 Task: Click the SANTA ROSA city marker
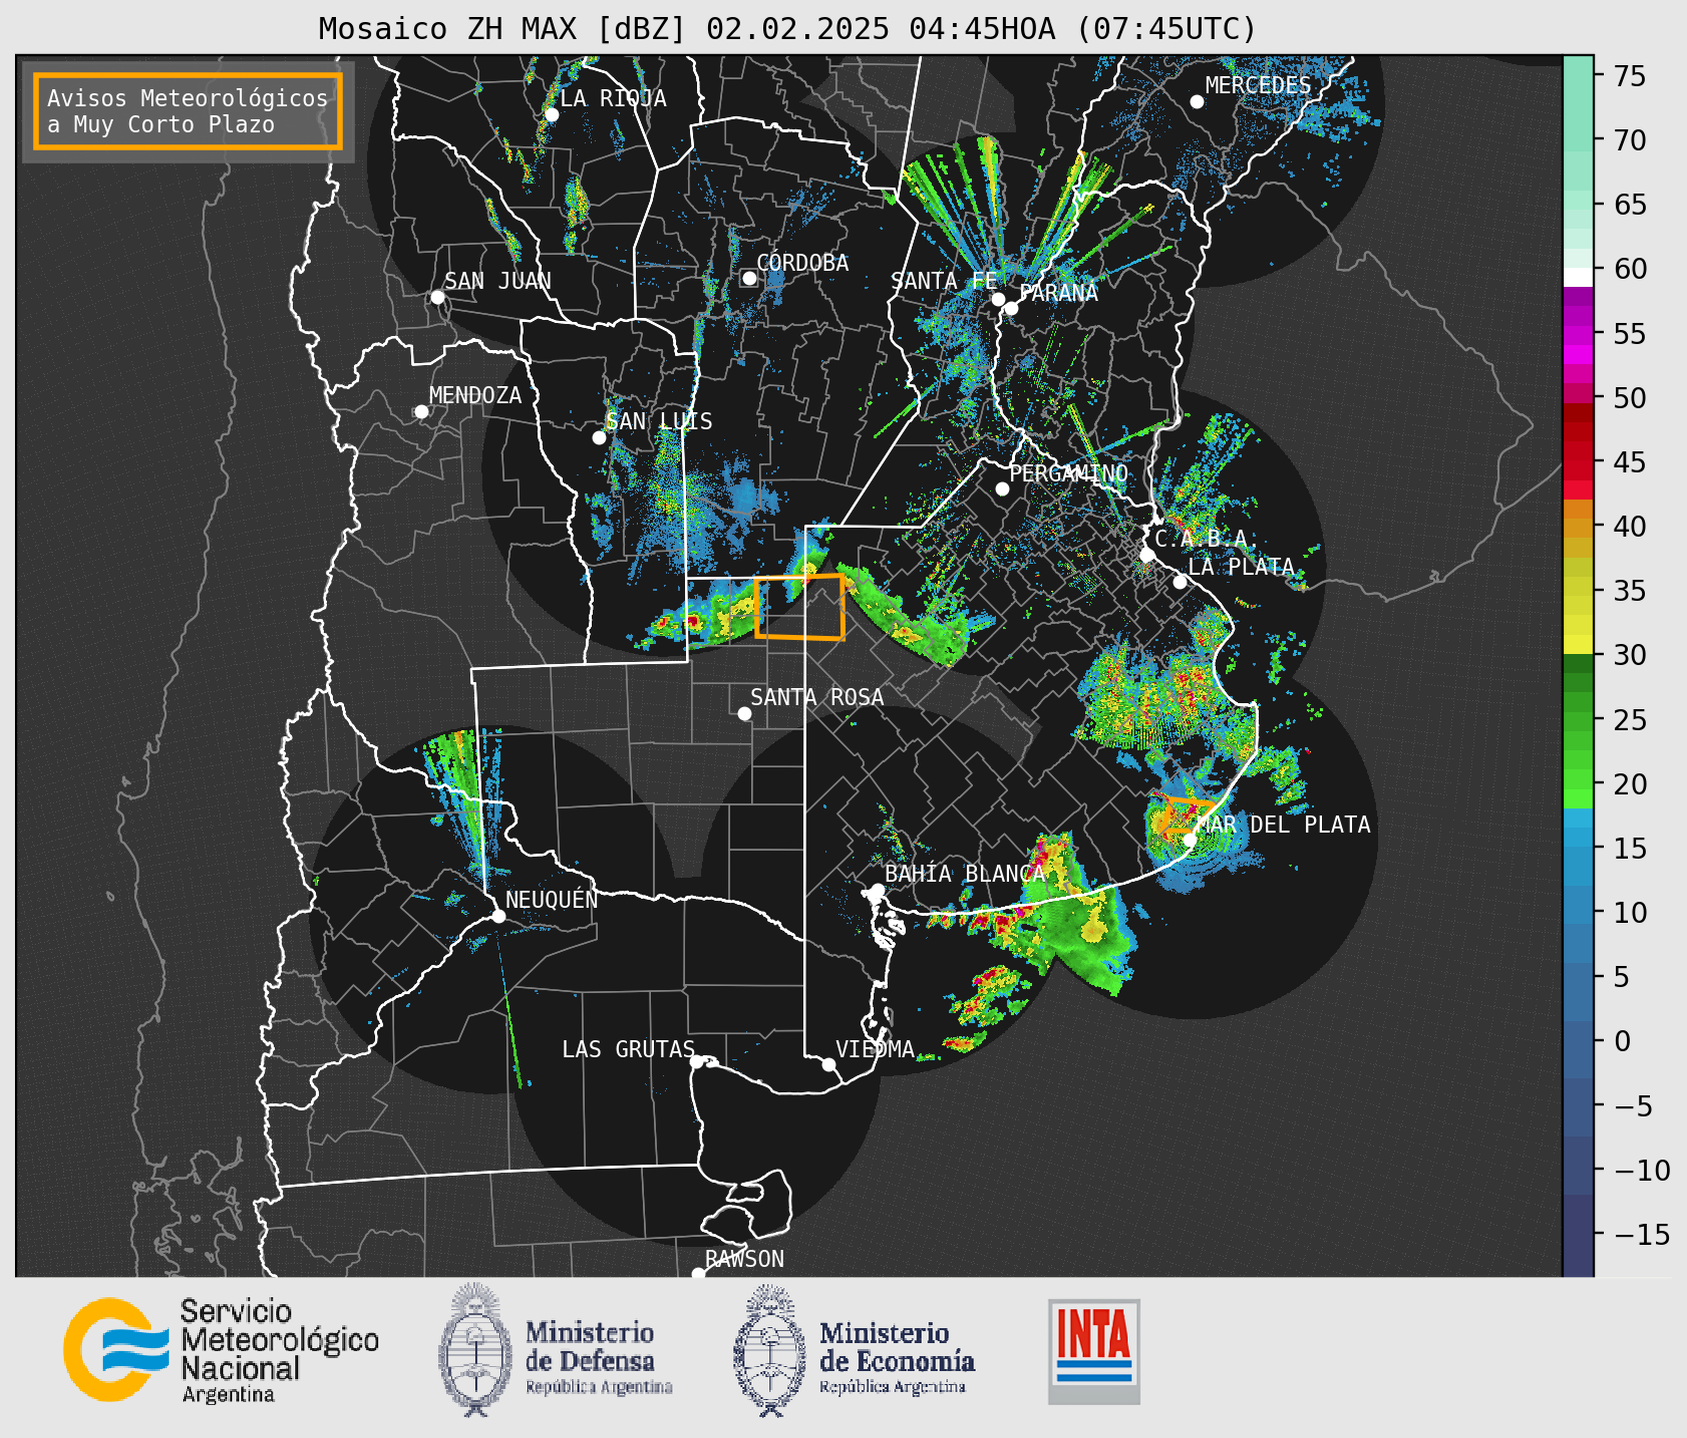point(744,714)
